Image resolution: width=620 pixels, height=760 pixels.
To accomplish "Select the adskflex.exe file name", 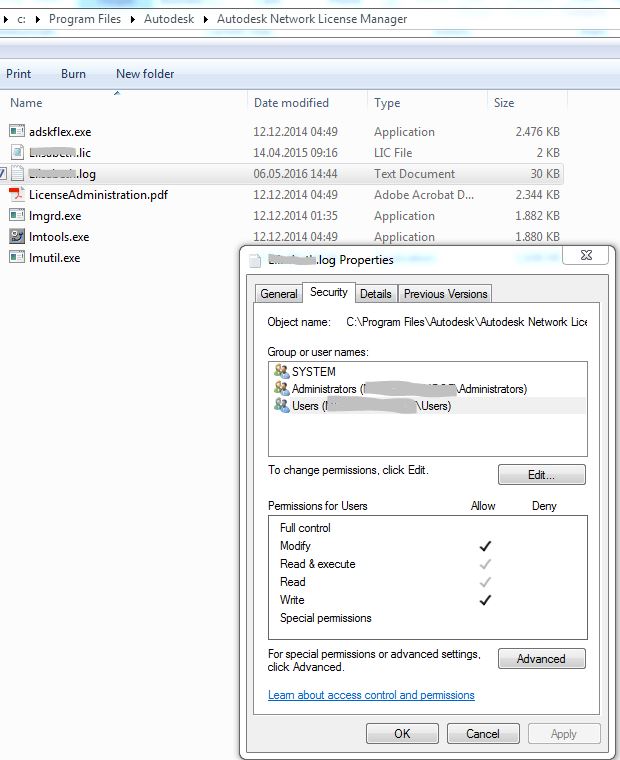I will tap(60, 131).
